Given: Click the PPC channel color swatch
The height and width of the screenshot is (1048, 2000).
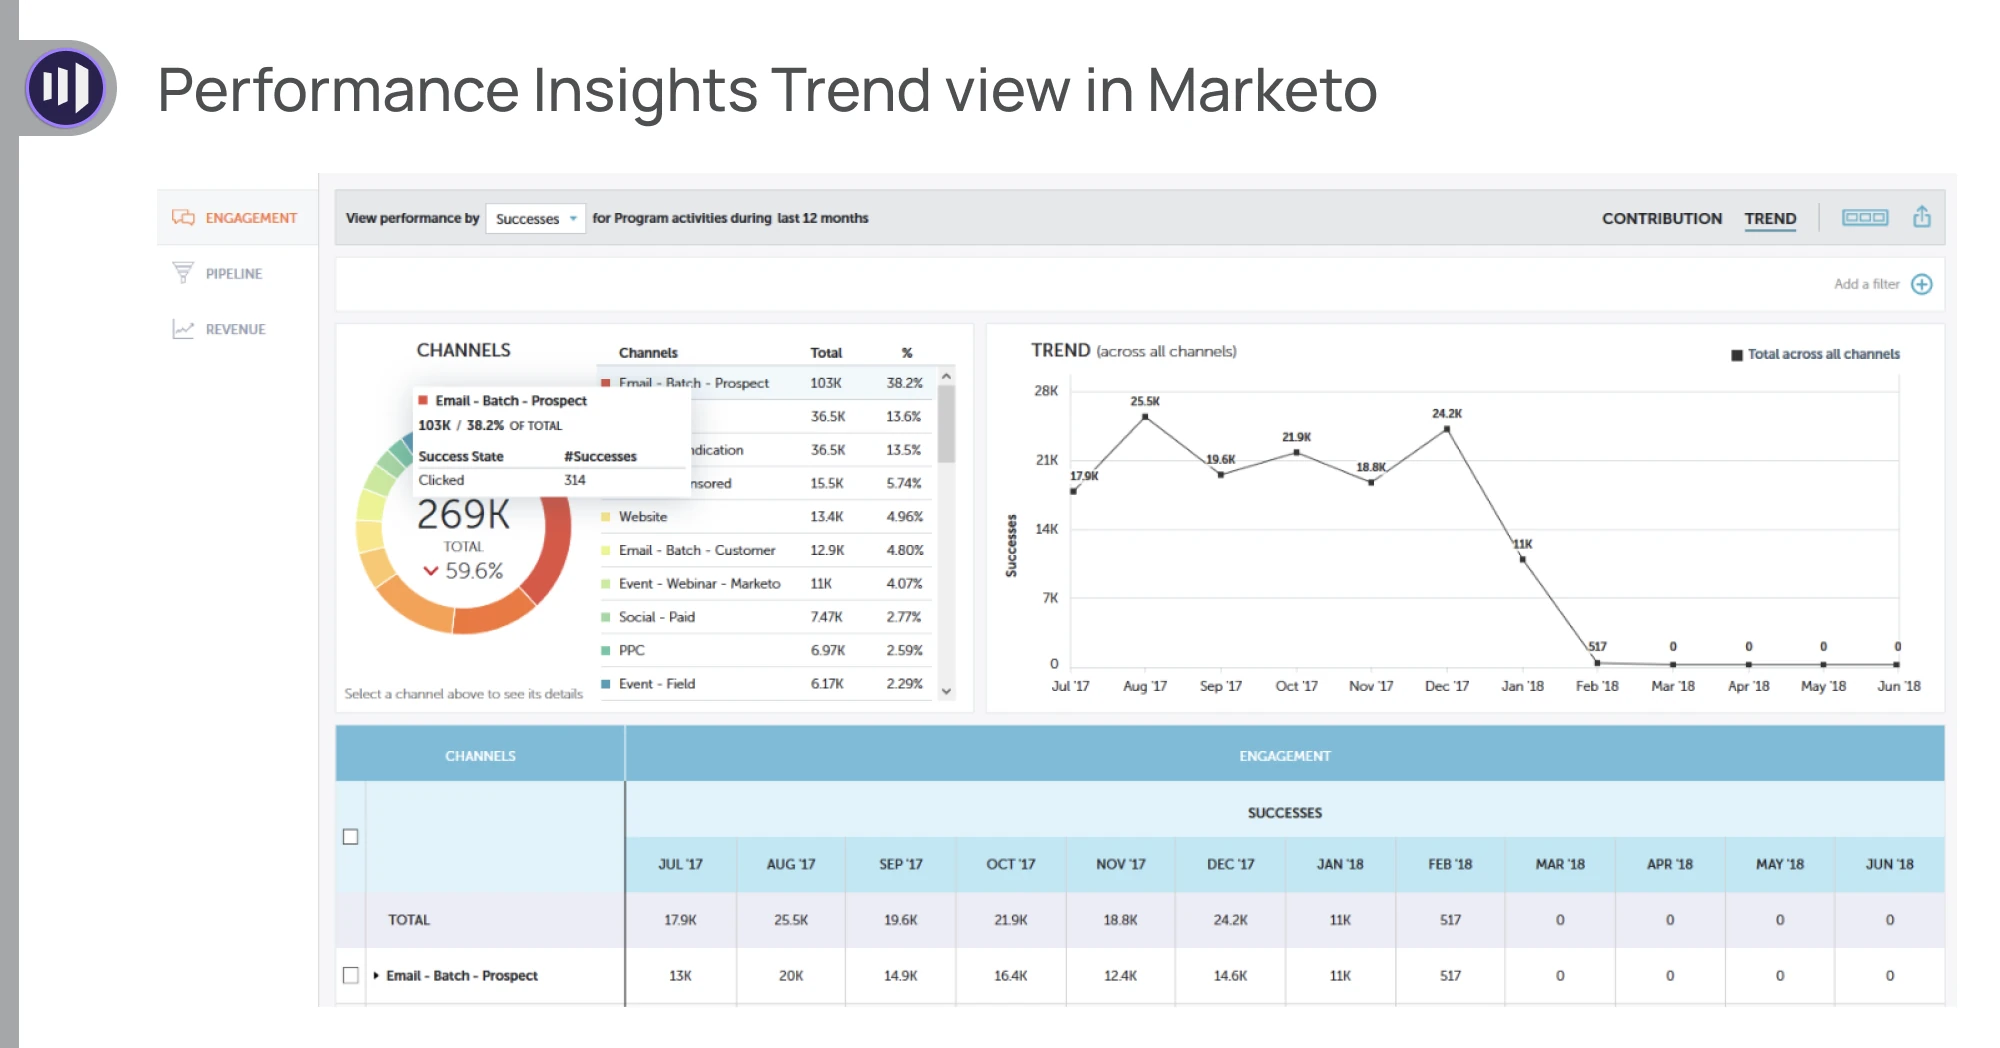Looking at the screenshot, I should click(x=605, y=650).
